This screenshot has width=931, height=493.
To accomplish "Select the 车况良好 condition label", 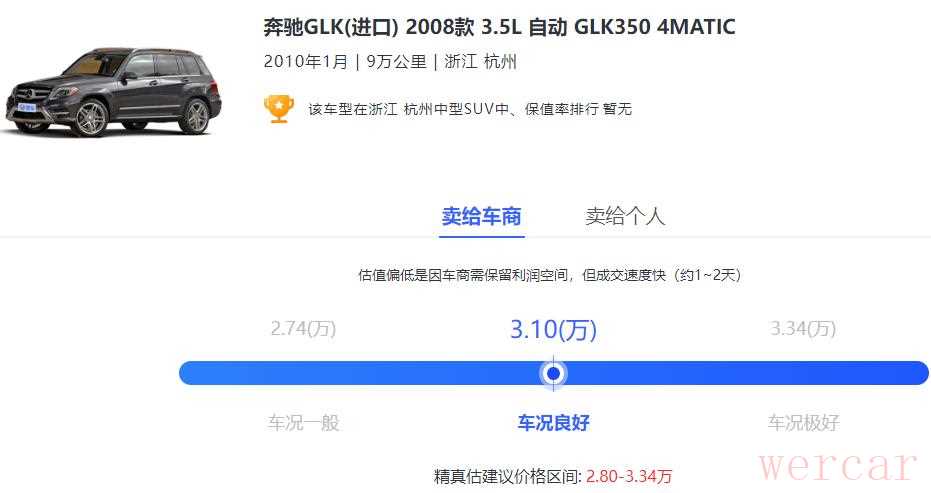I will pos(553,423).
